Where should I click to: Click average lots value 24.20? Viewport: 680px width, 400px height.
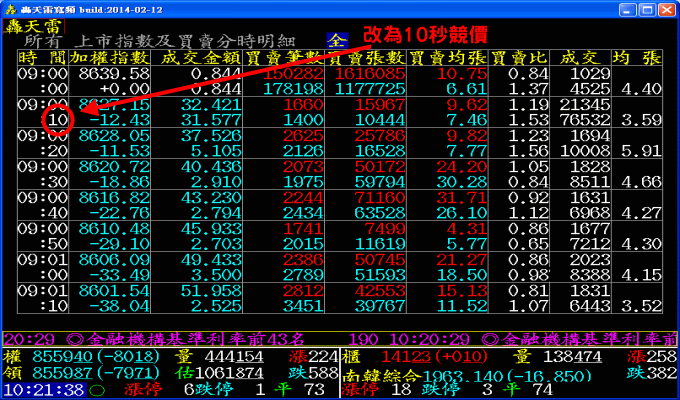point(462,167)
